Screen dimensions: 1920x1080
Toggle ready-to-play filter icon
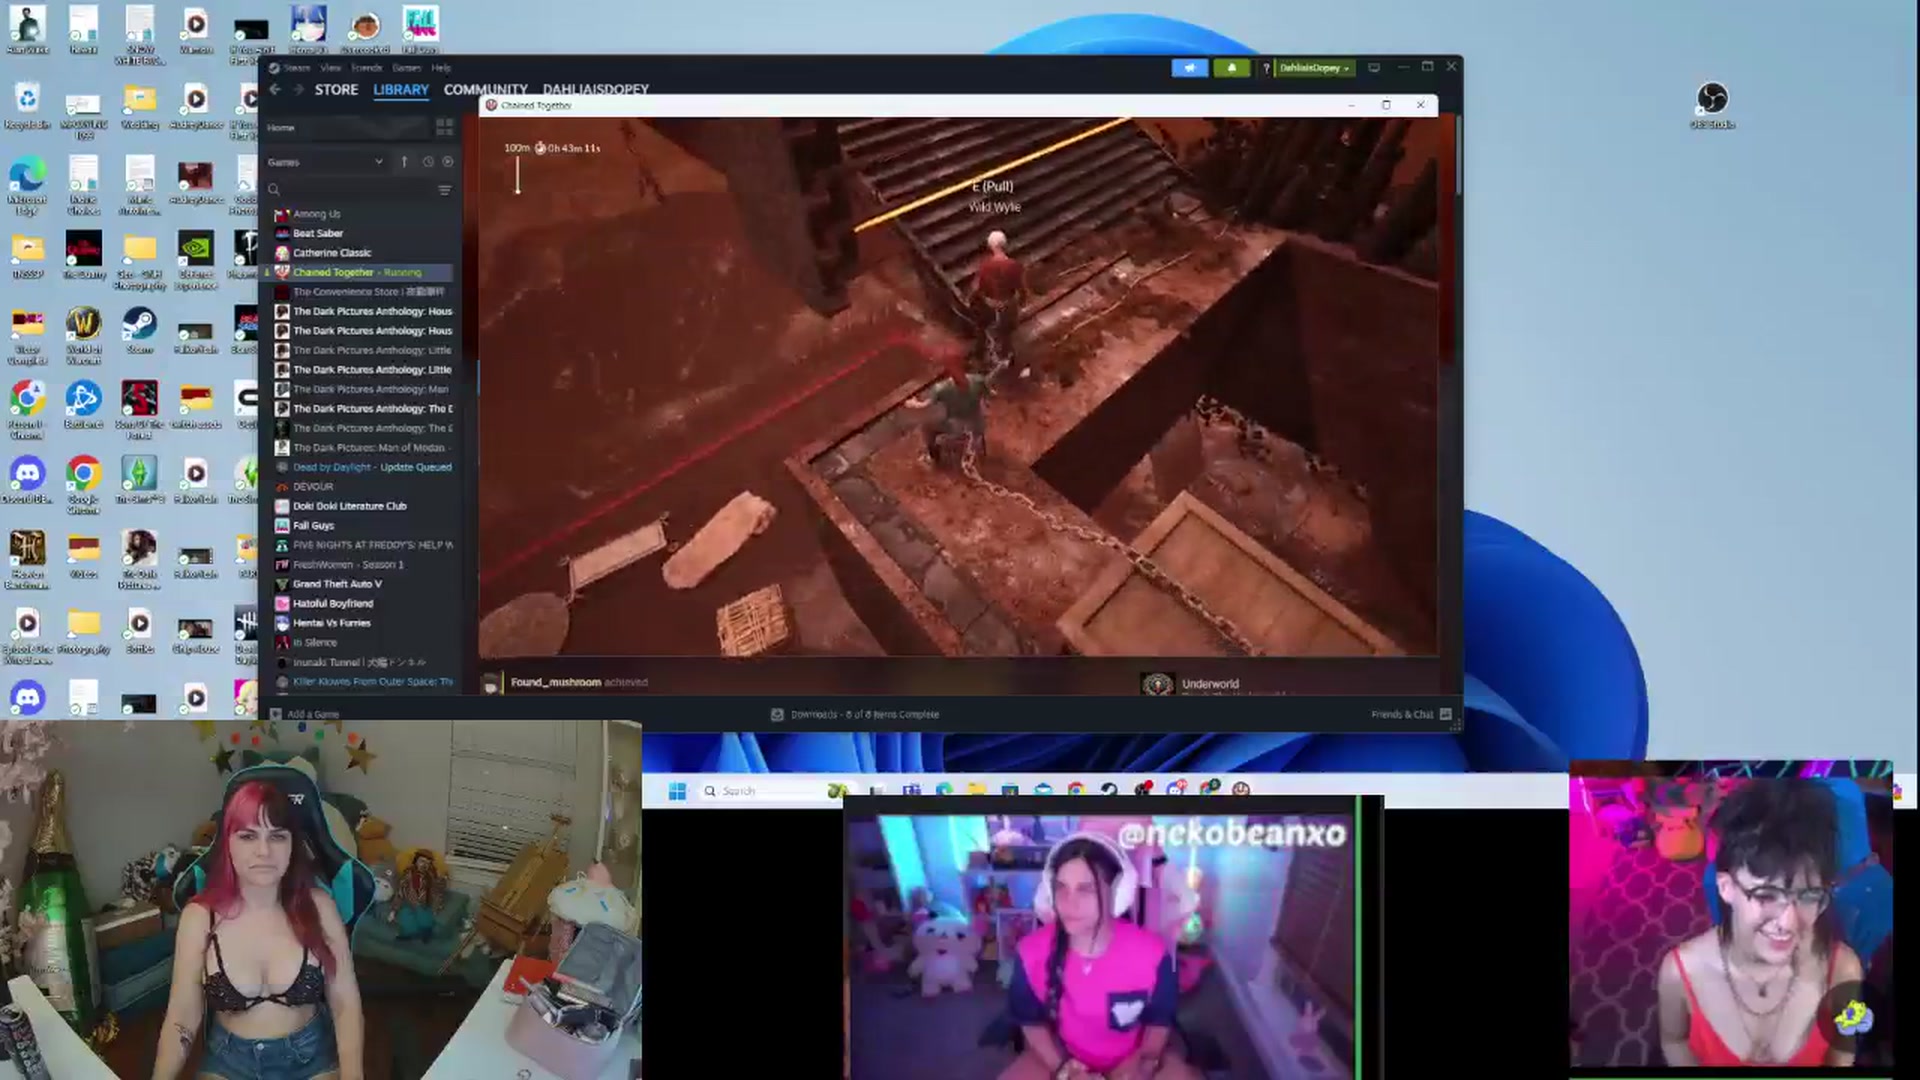coord(447,162)
